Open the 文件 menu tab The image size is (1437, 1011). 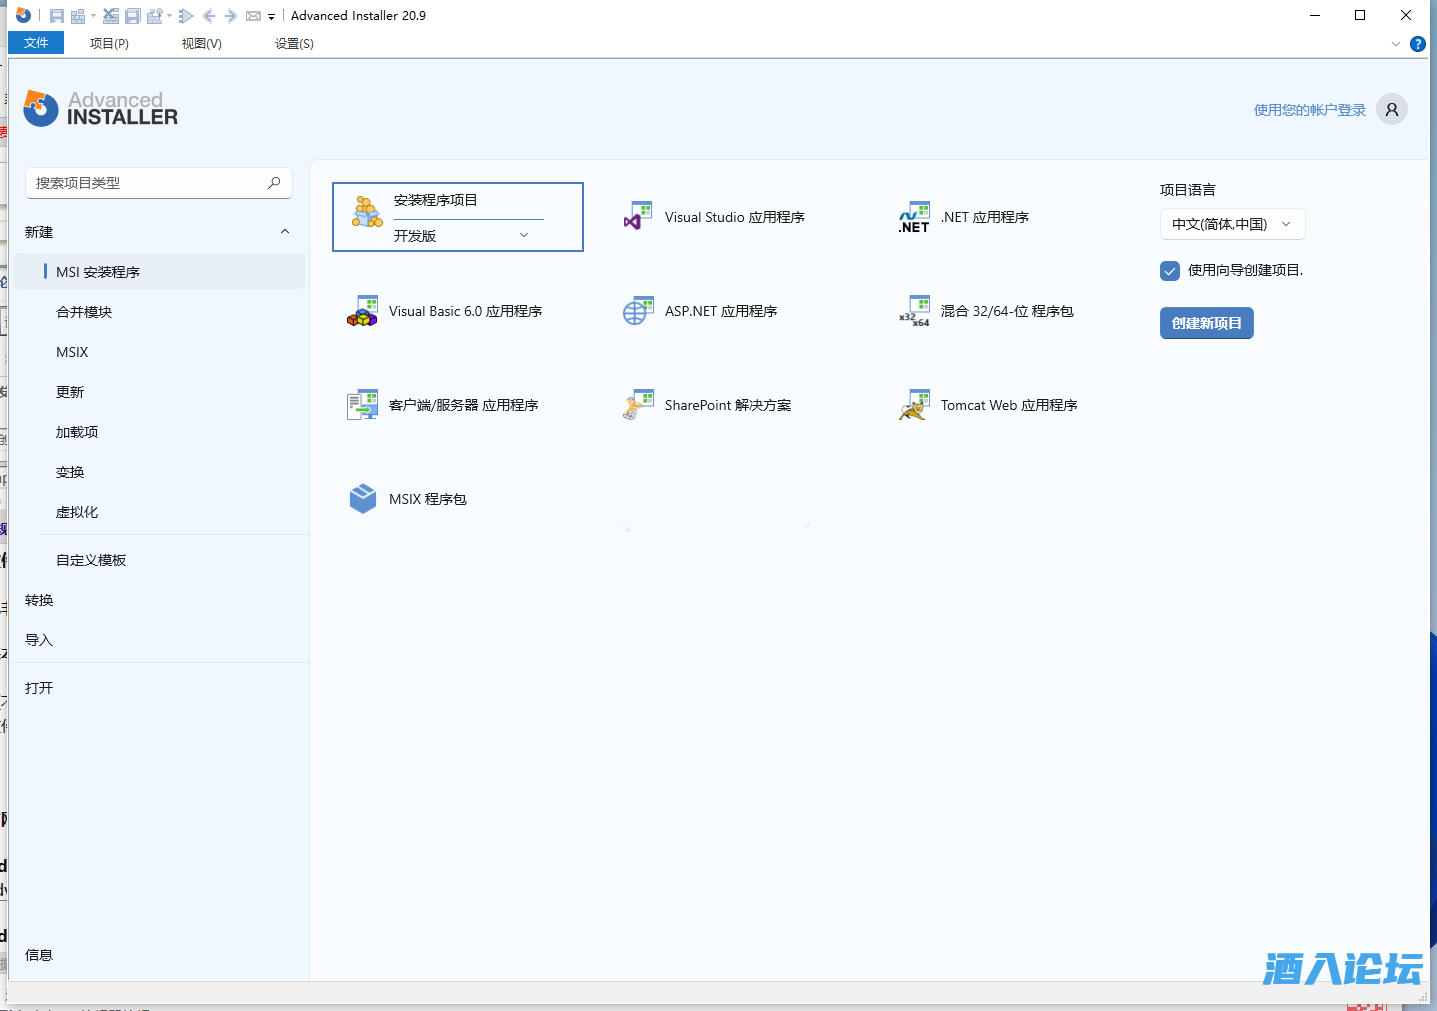36,43
